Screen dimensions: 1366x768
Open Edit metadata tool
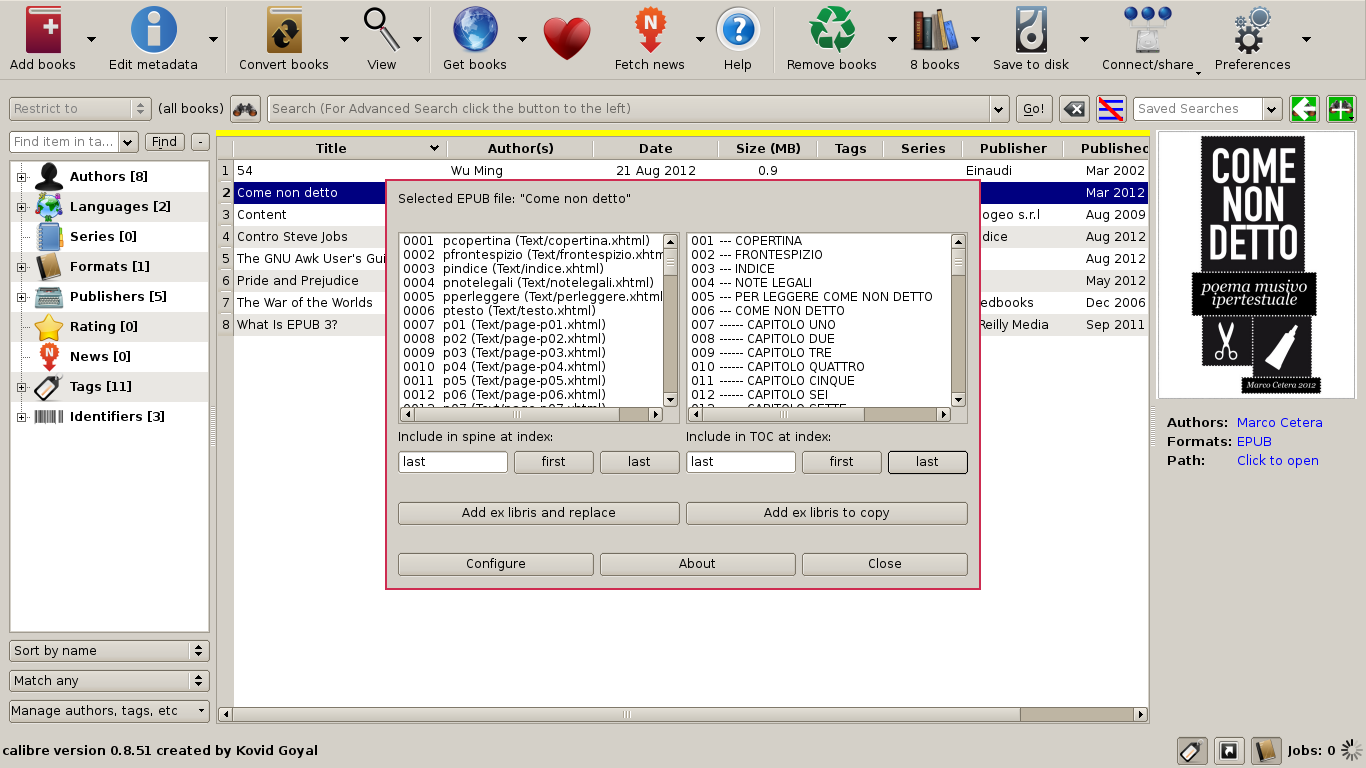153,30
